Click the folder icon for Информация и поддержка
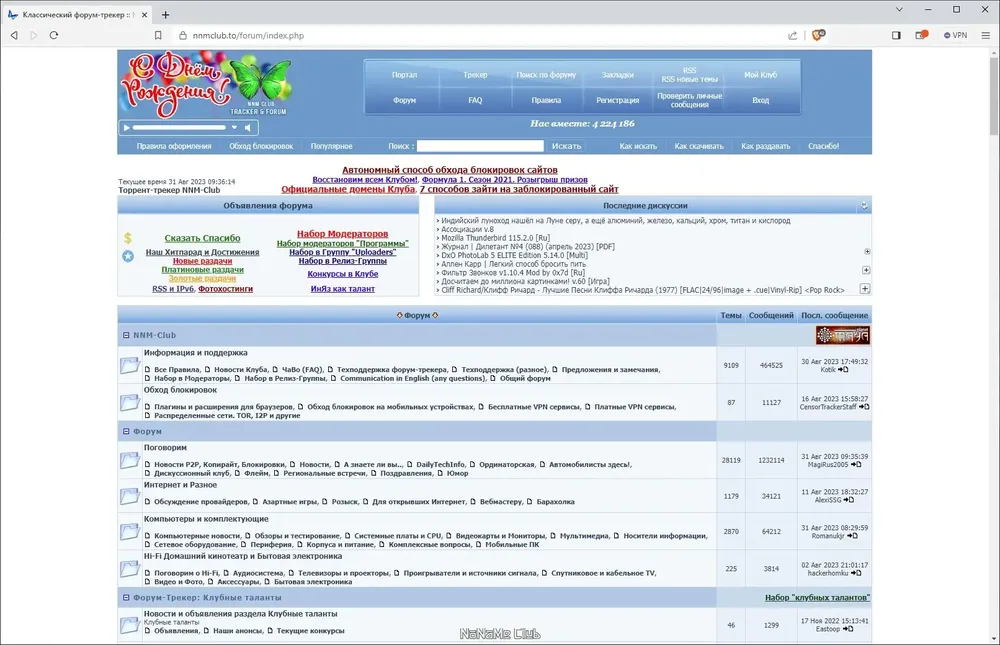Screen dimensions: 1000x645 129,365
